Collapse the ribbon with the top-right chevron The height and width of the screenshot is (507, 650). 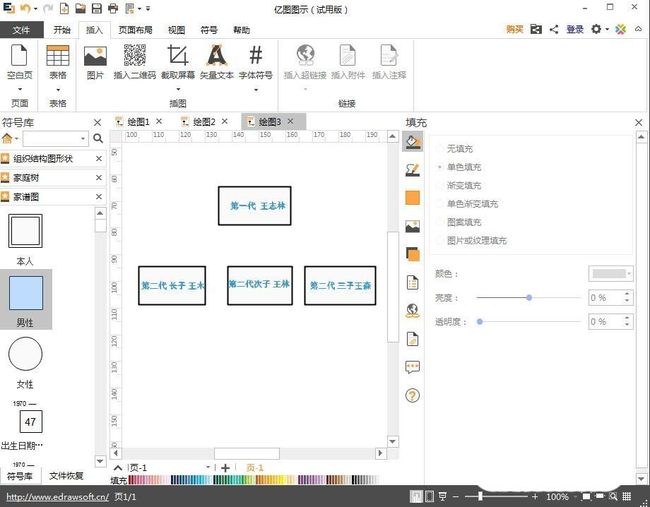(638, 29)
